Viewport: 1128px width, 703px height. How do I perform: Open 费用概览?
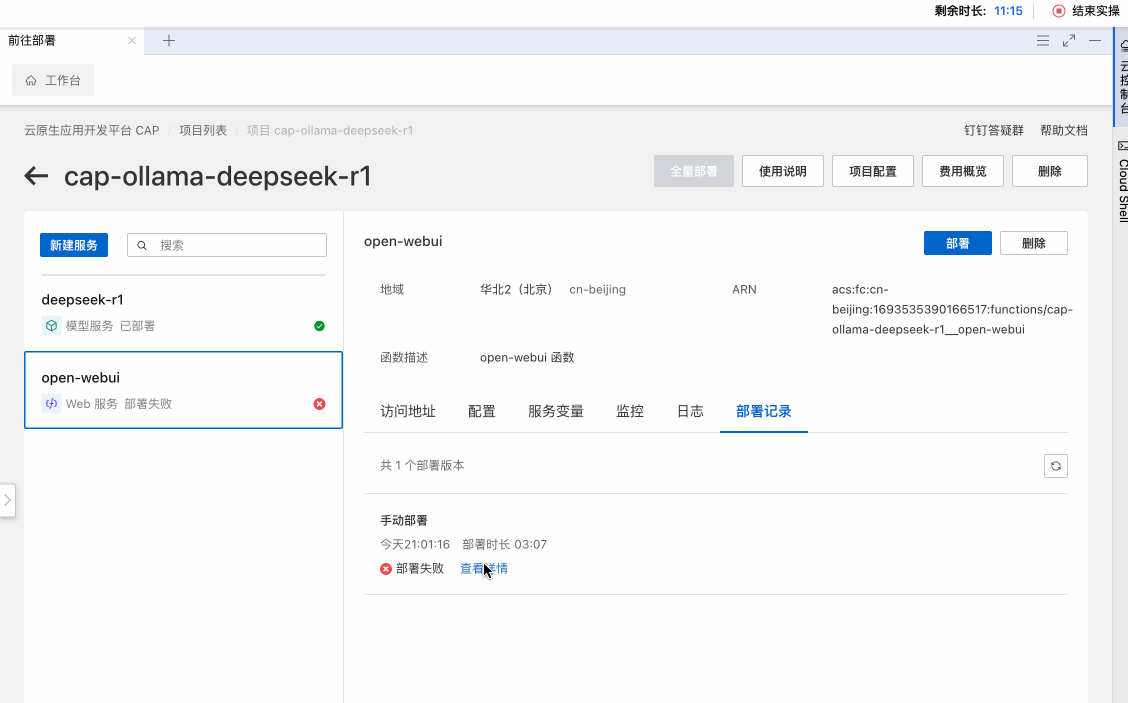coord(963,171)
